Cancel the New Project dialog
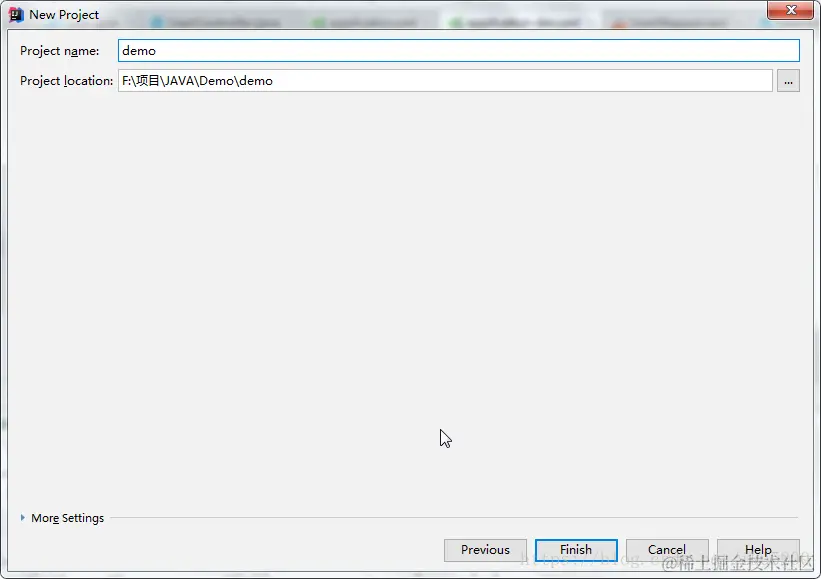The image size is (821, 579). [x=667, y=550]
